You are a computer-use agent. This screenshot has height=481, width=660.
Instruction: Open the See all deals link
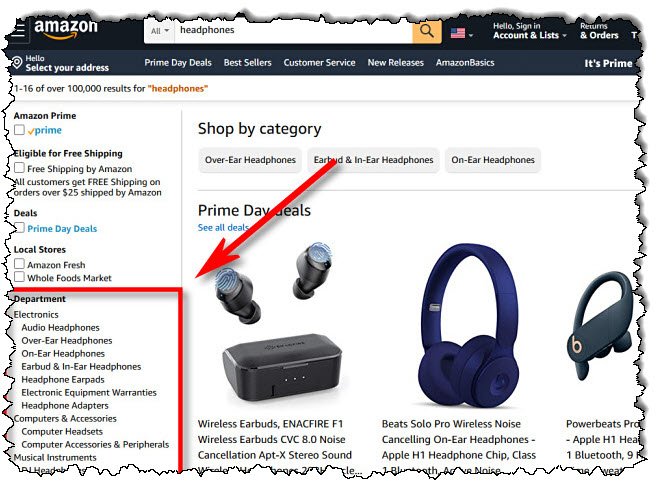pos(223,228)
